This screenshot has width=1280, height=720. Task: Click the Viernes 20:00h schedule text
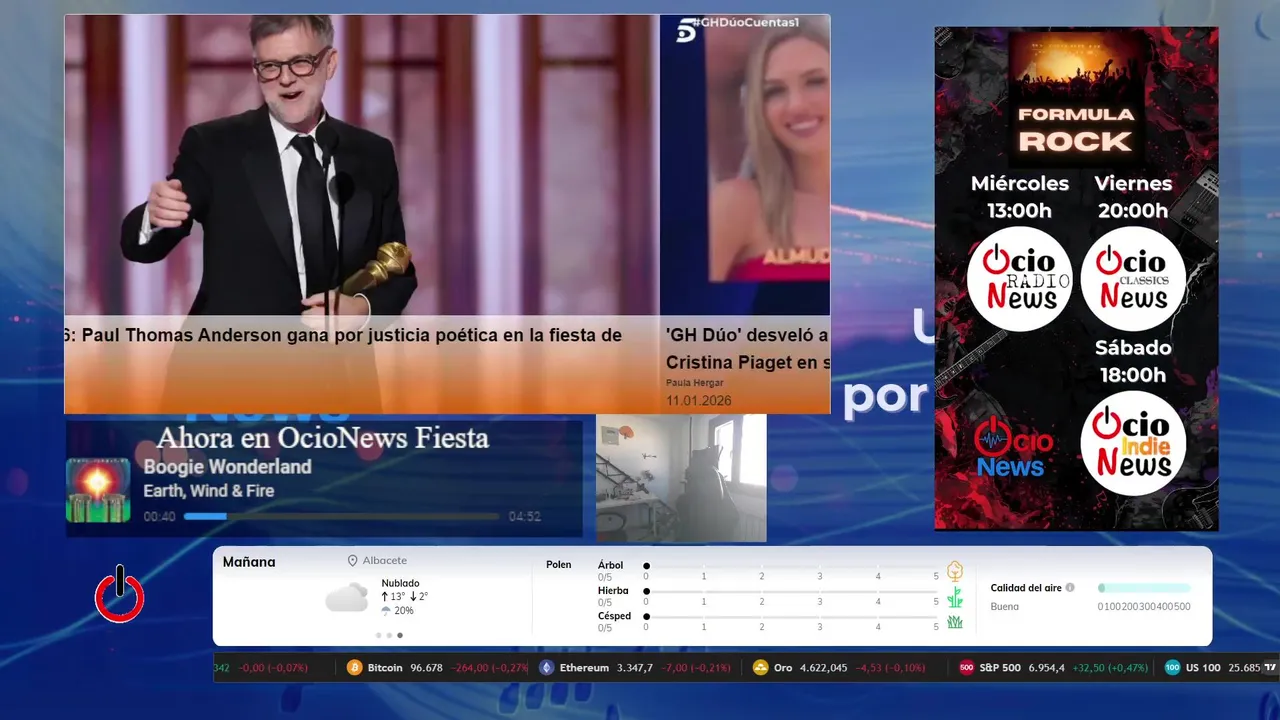click(1133, 197)
